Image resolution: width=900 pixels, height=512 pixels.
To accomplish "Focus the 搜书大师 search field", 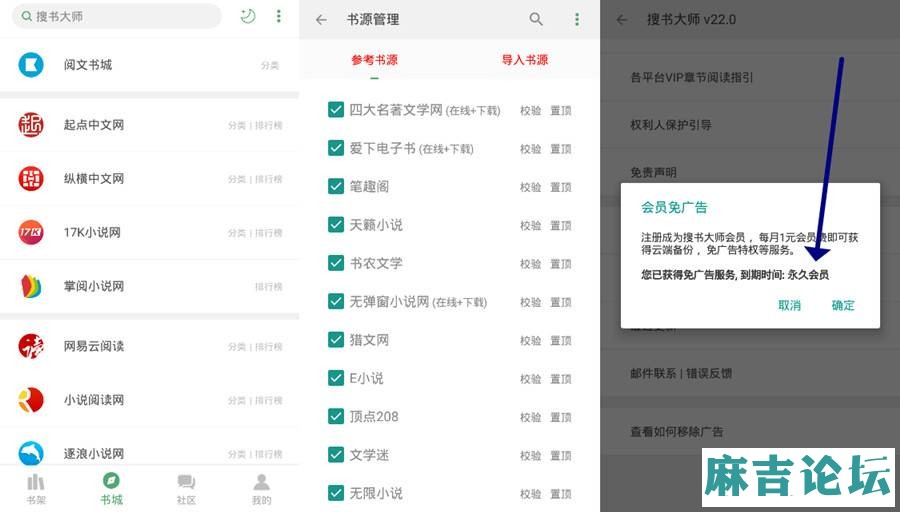I will (x=117, y=16).
